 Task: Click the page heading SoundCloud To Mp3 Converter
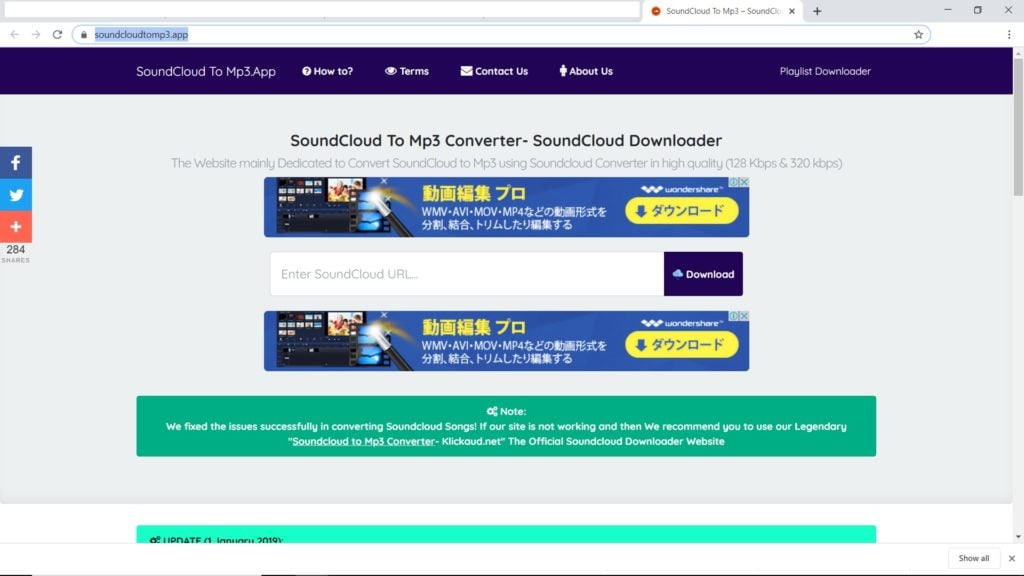(x=506, y=140)
